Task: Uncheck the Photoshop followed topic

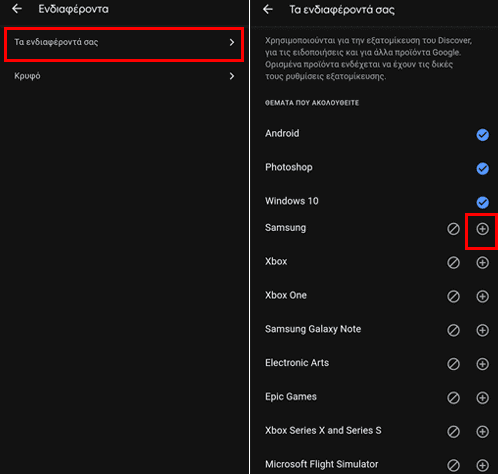Action: [482, 168]
